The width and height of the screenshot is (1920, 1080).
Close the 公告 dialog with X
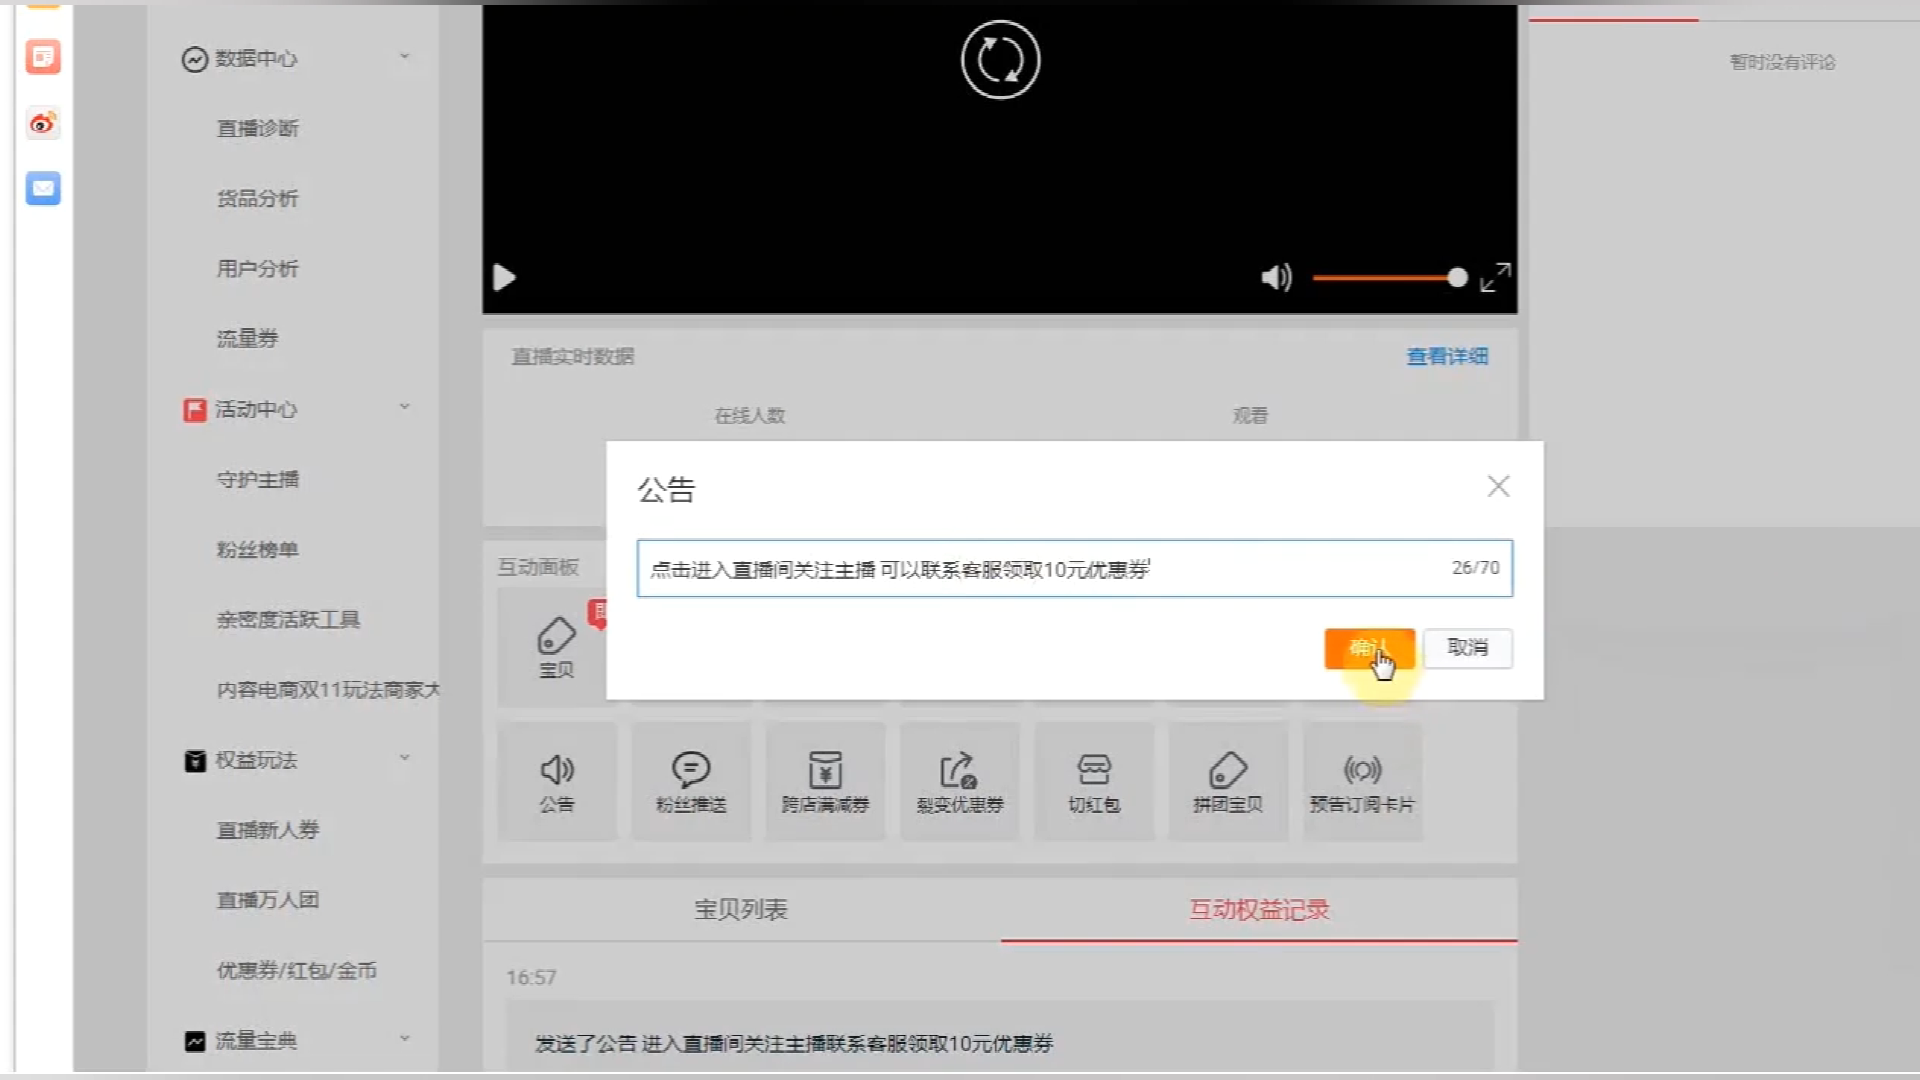[x=1498, y=486]
